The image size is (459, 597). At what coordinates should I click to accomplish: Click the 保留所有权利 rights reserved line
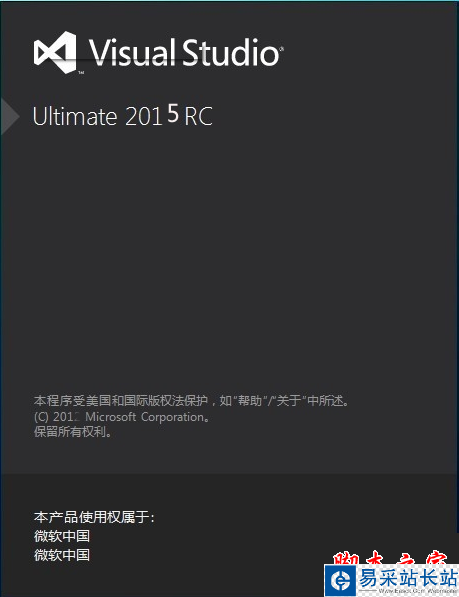(73, 432)
